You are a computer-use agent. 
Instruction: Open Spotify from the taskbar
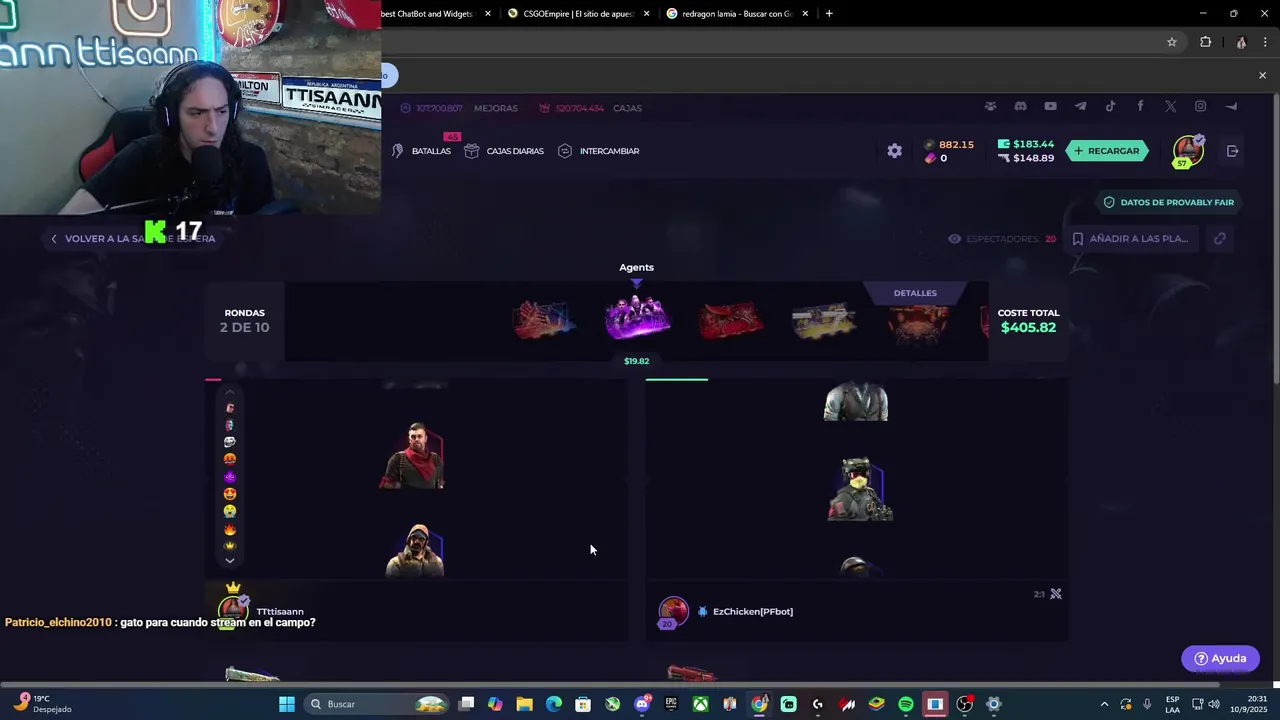(x=905, y=704)
